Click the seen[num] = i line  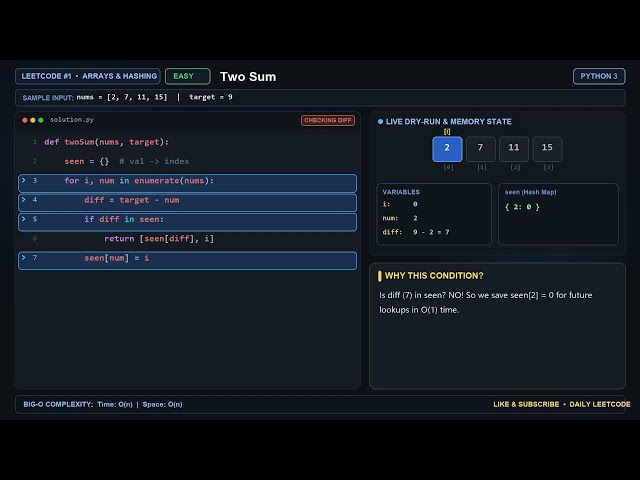[187, 260]
